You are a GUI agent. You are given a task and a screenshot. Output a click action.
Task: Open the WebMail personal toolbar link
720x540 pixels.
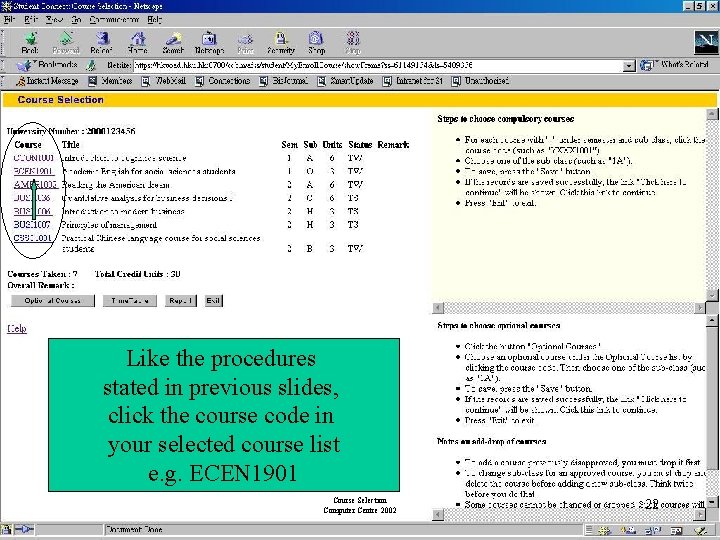164,81
